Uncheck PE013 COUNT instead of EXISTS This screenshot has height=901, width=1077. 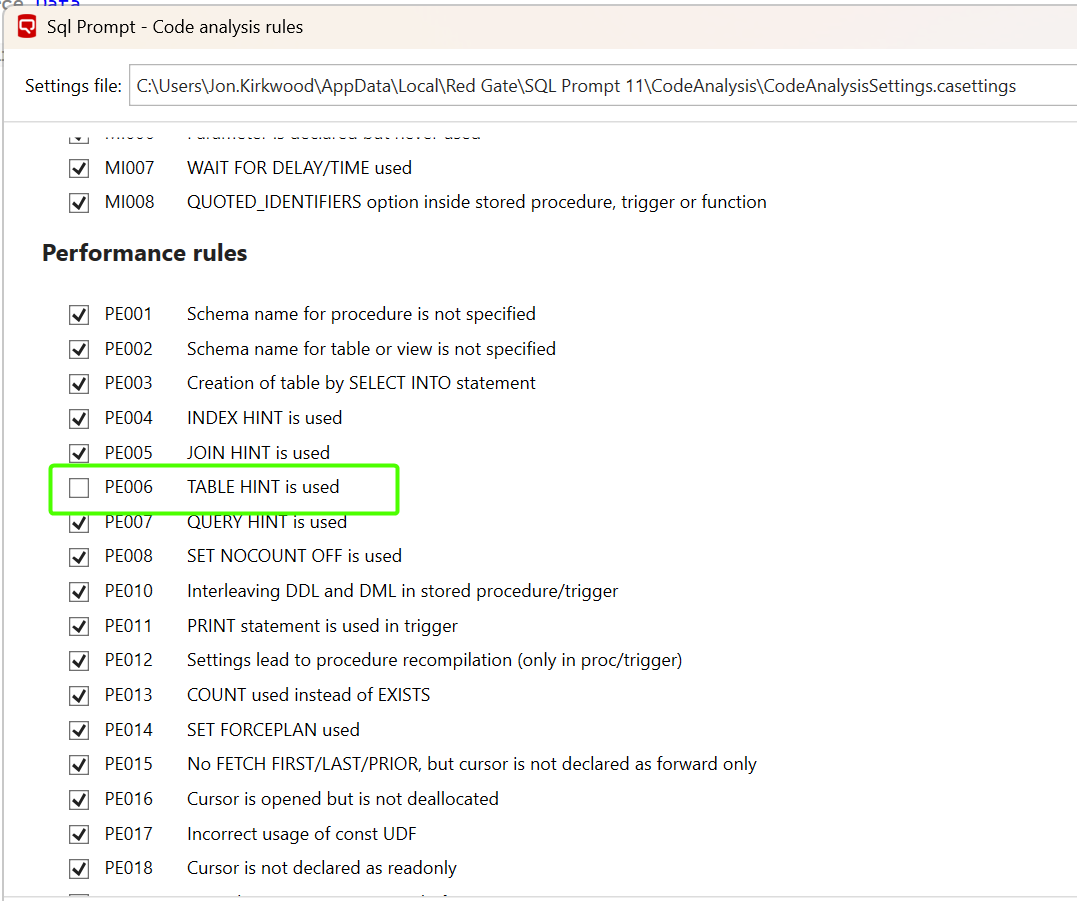[x=79, y=696]
